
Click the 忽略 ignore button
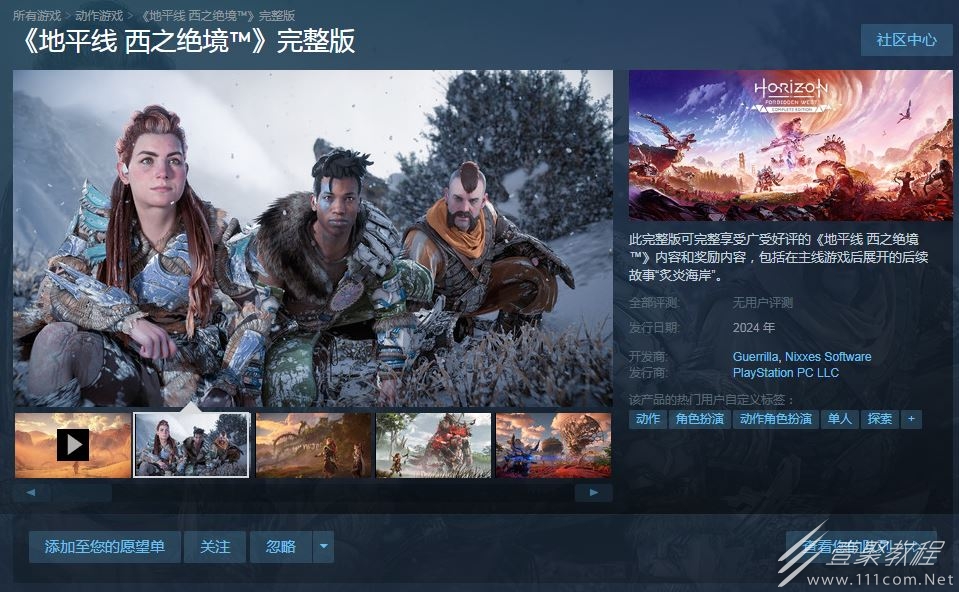point(281,546)
